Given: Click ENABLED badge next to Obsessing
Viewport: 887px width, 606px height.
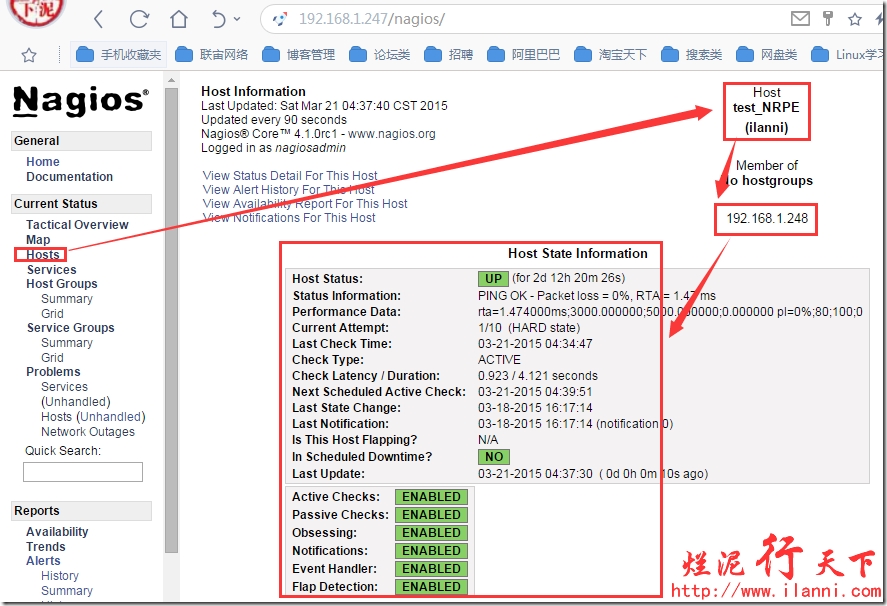Looking at the screenshot, I should 432,533.
